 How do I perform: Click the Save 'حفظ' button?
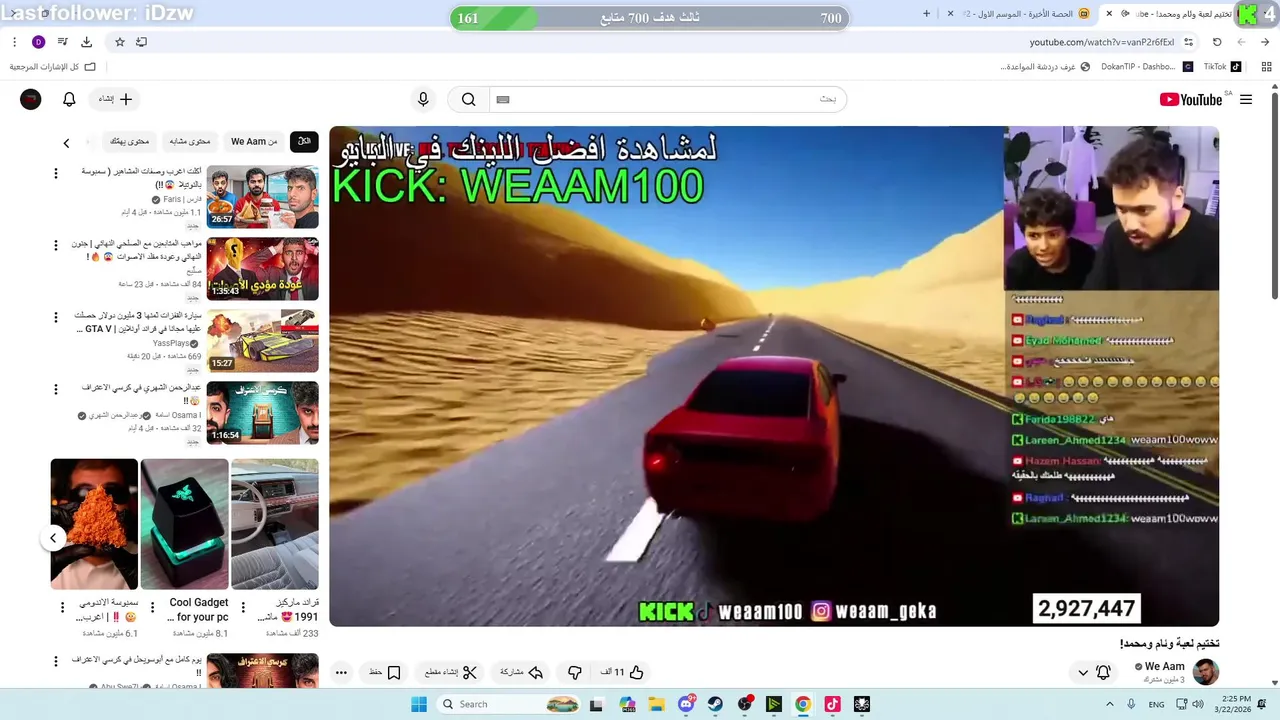coord(385,673)
